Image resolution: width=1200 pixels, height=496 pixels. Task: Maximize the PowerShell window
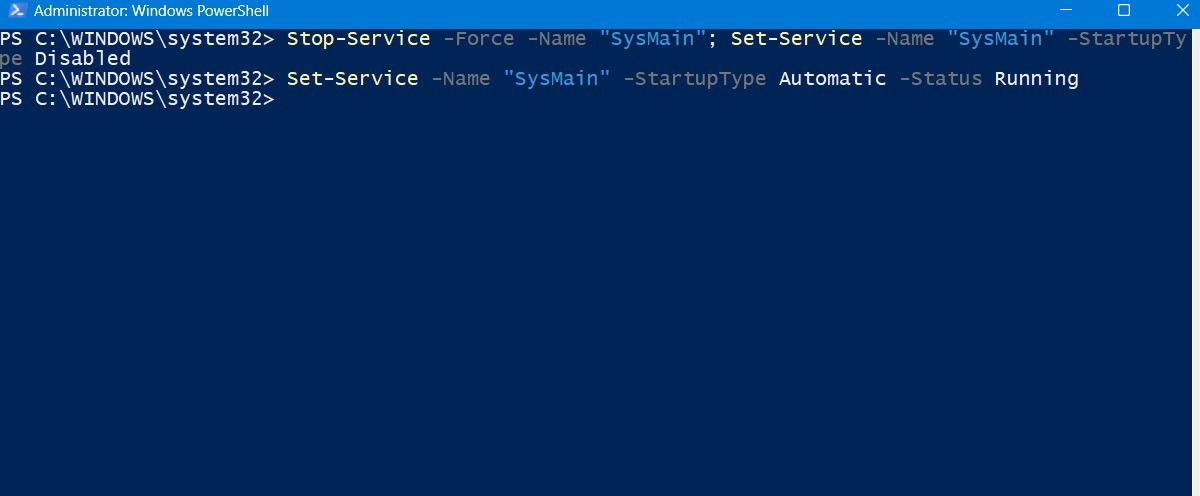coord(1123,11)
